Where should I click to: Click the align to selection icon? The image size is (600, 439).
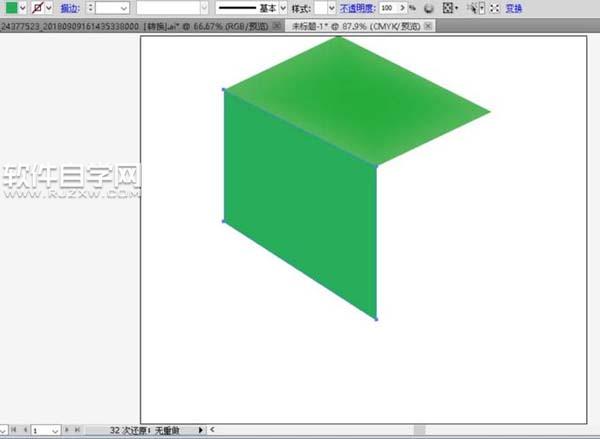pos(449,7)
